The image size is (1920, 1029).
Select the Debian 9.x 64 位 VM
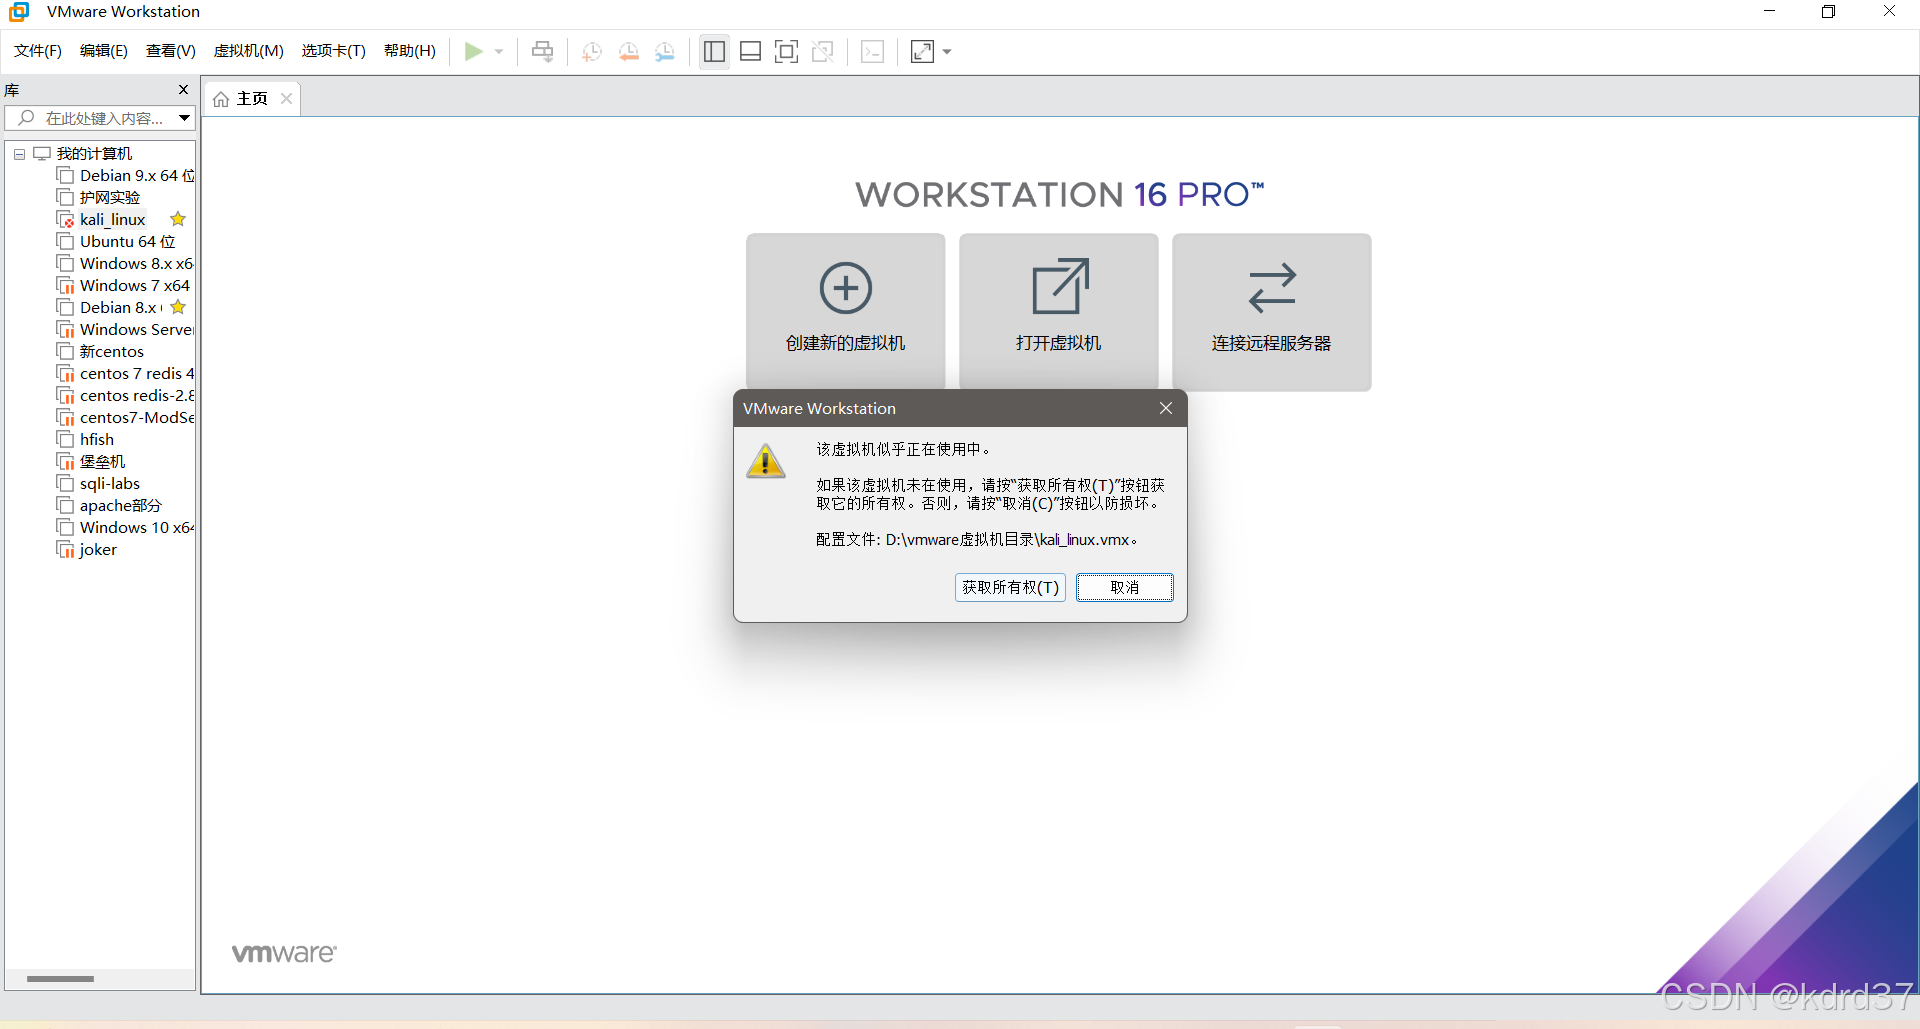(126, 175)
